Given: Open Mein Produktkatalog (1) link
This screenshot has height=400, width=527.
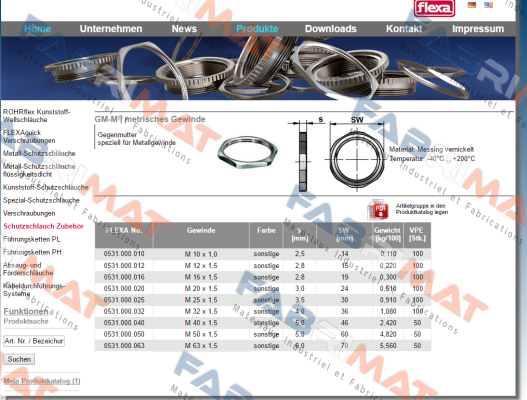Looking at the screenshot, I should 42,381.
